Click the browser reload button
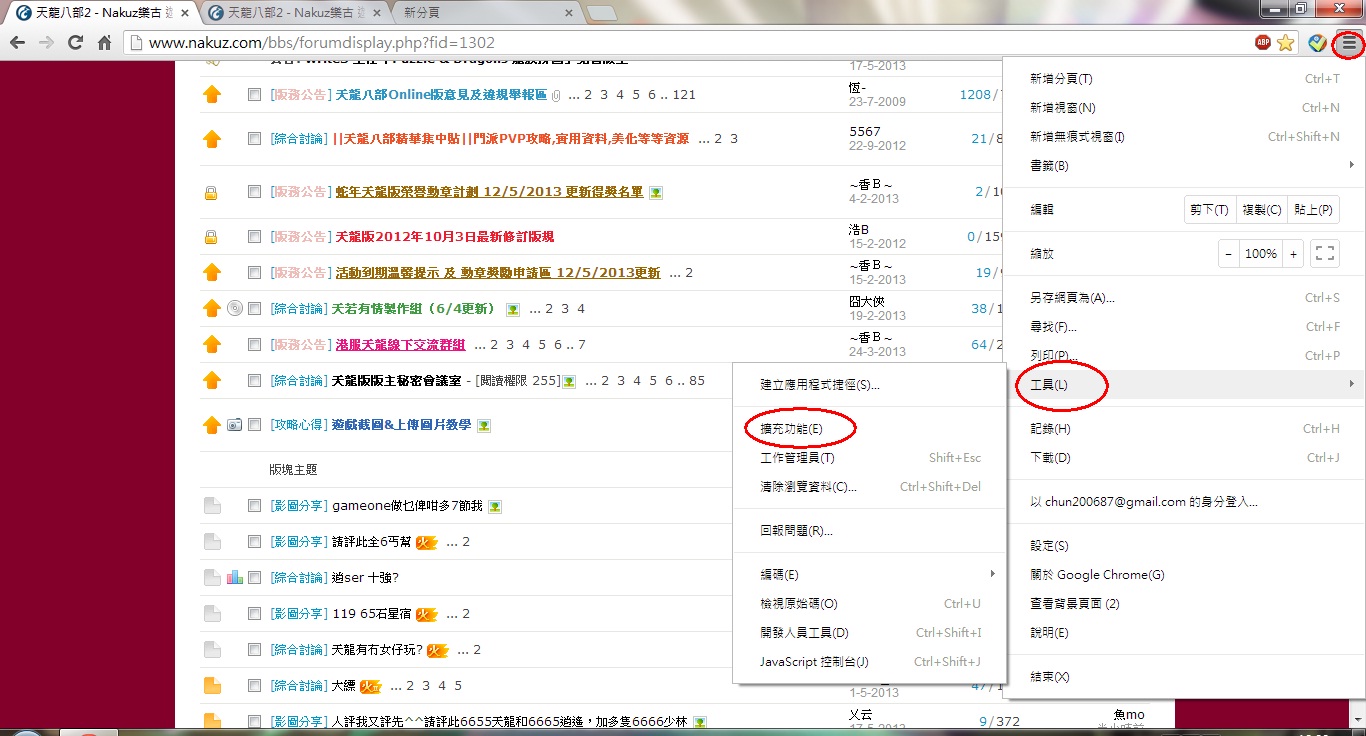 point(75,43)
